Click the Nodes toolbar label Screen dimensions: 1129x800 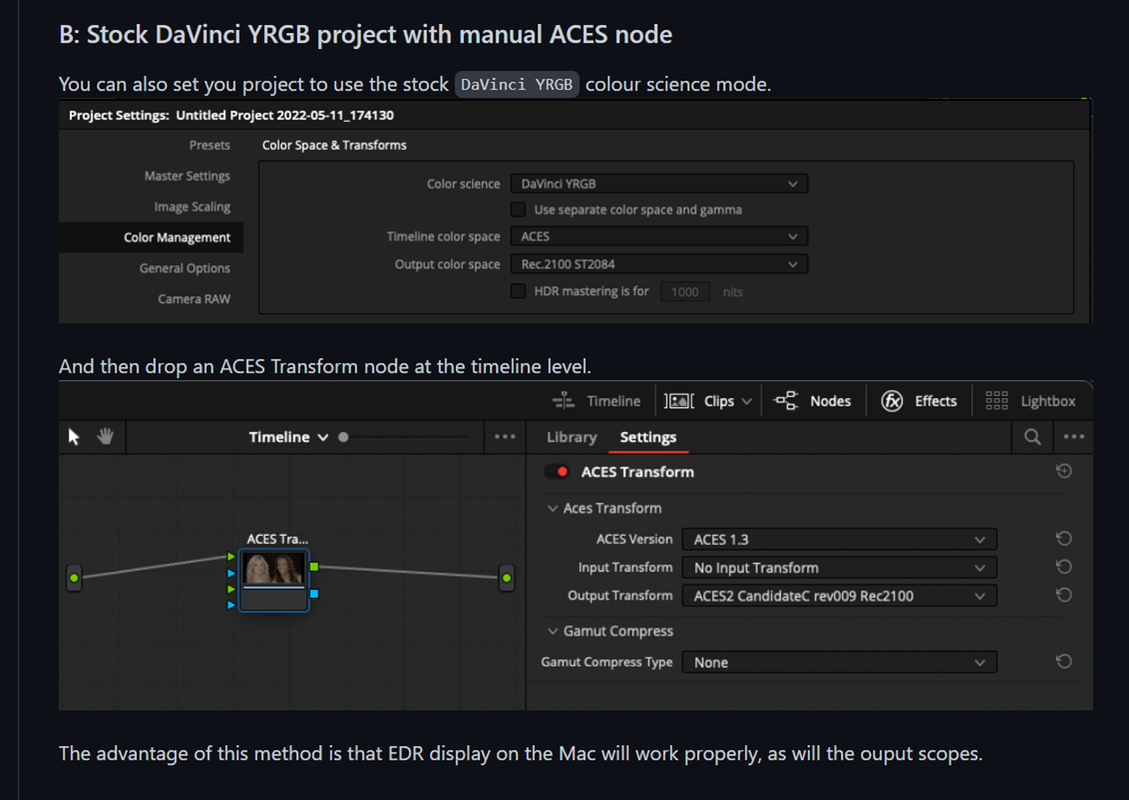[830, 401]
